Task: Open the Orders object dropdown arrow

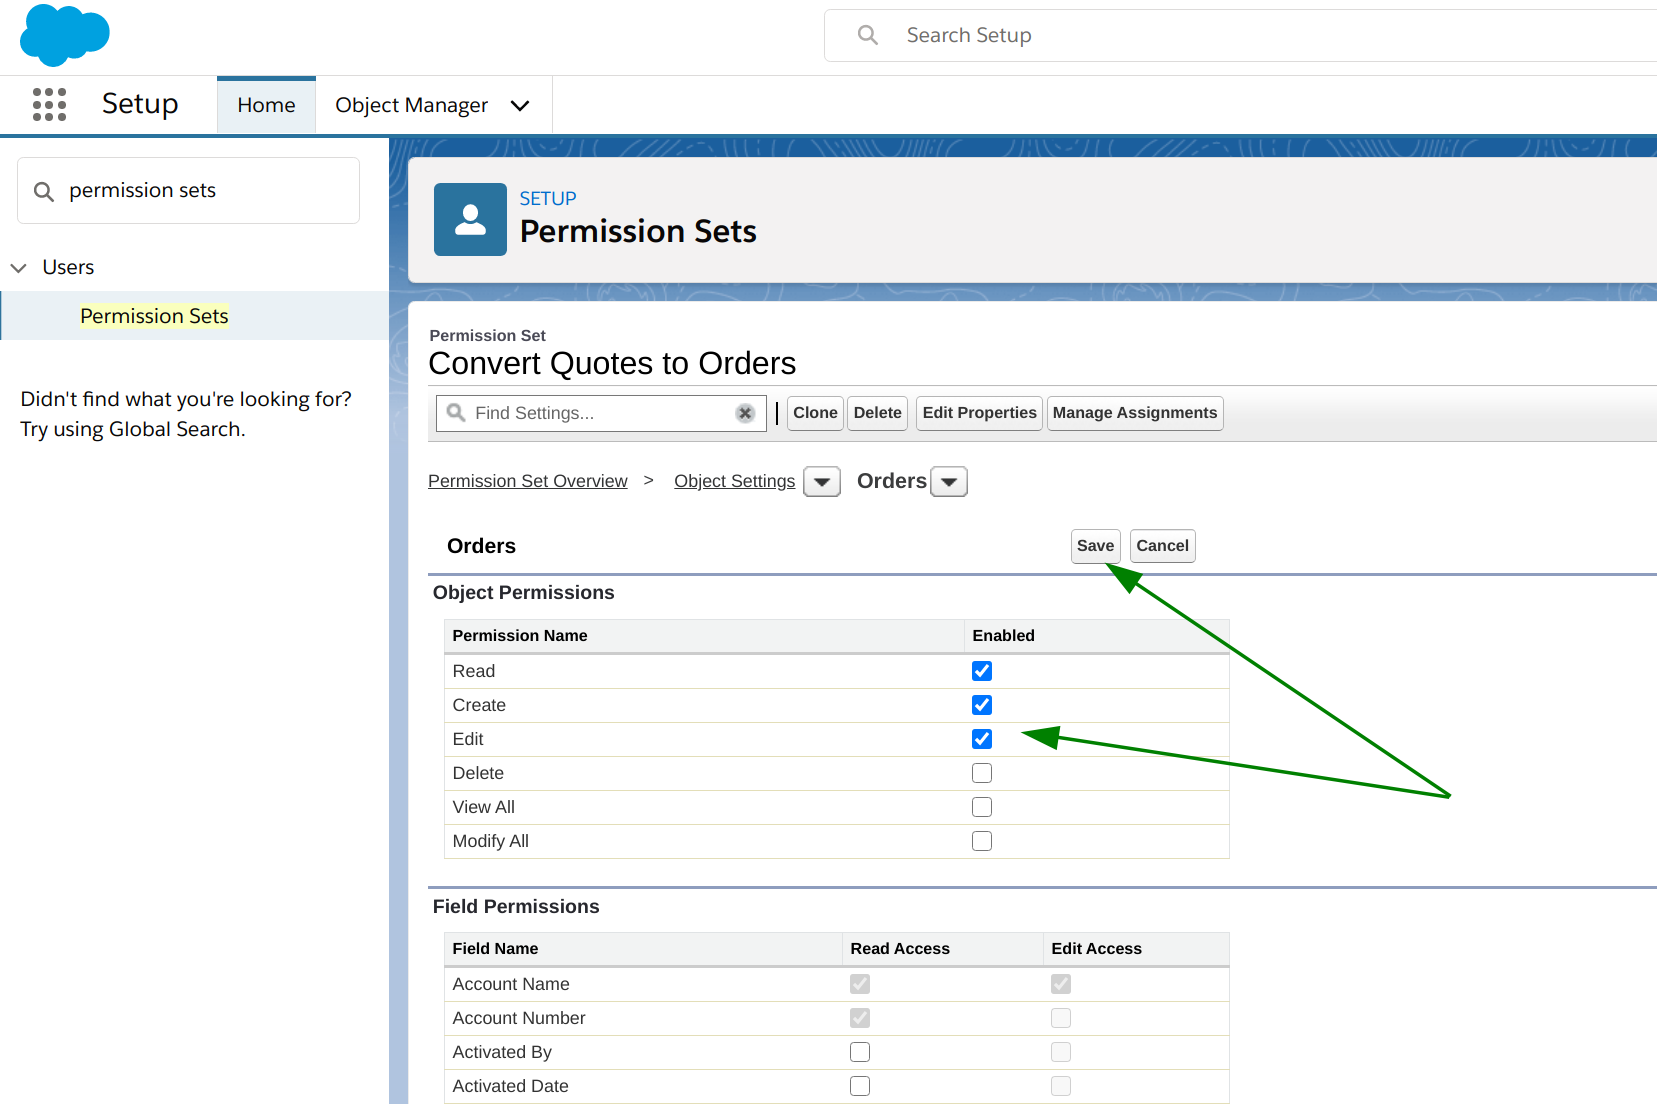Action: click(x=949, y=482)
